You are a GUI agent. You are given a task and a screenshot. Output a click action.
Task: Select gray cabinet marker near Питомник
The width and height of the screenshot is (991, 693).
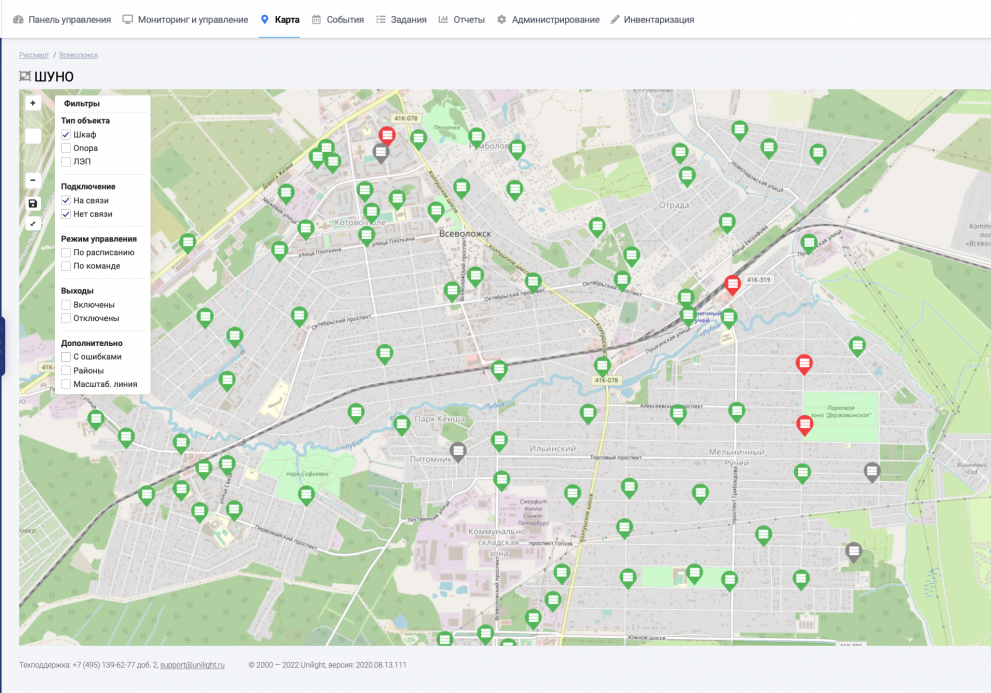coord(458,451)
